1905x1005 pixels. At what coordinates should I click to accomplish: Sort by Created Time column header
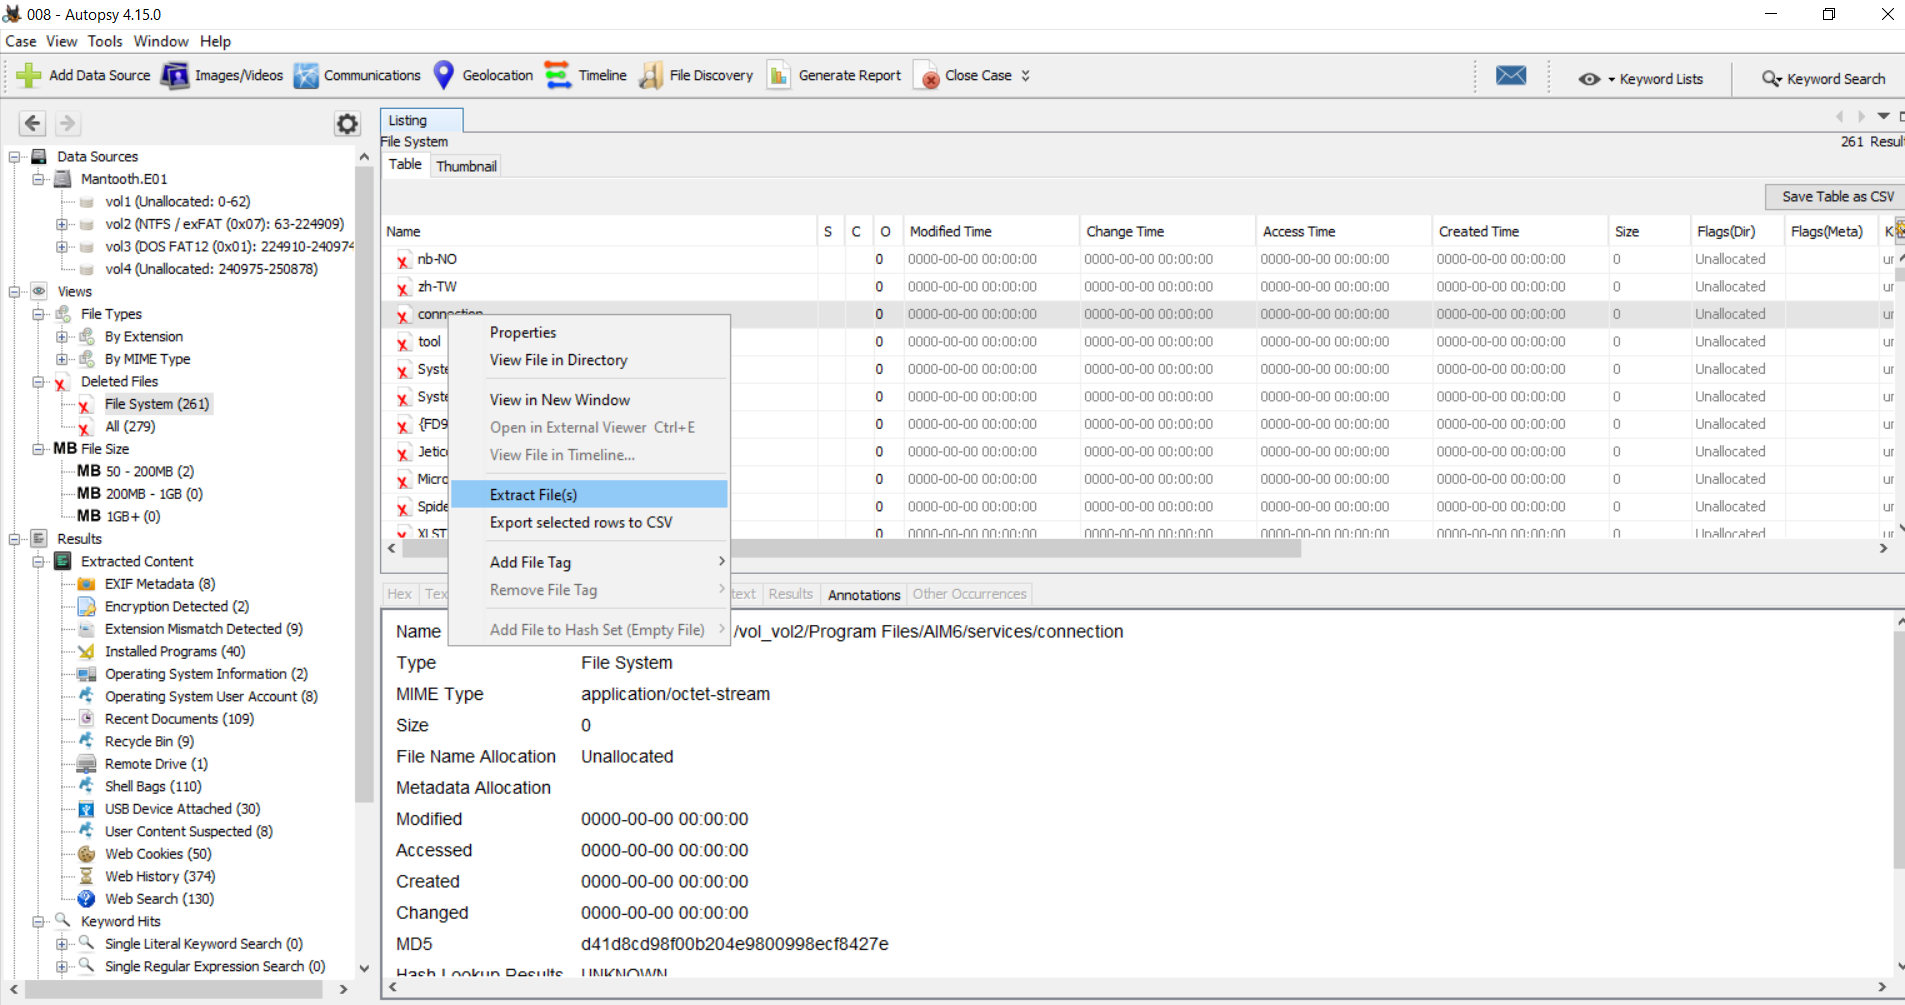click(1519, 231)
